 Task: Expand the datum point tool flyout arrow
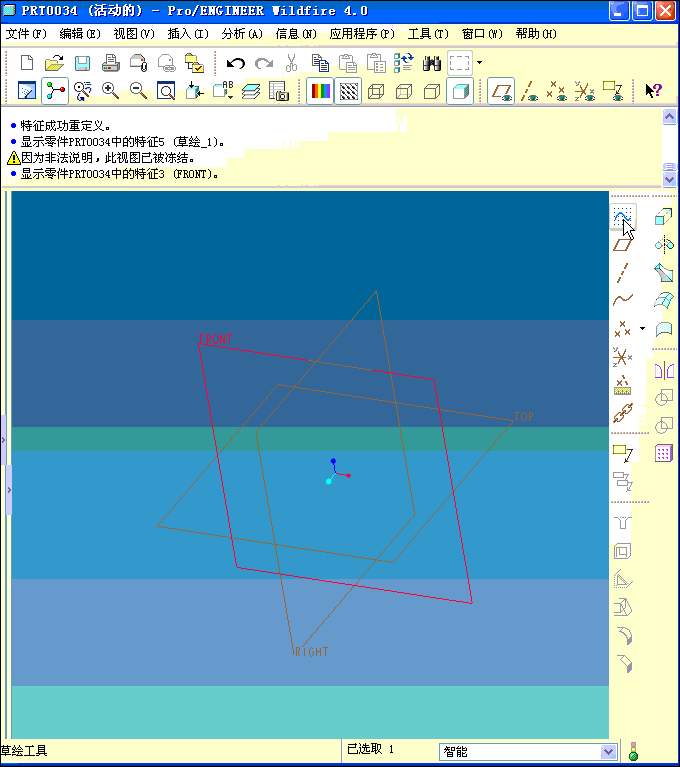click(x=642, y=328)
